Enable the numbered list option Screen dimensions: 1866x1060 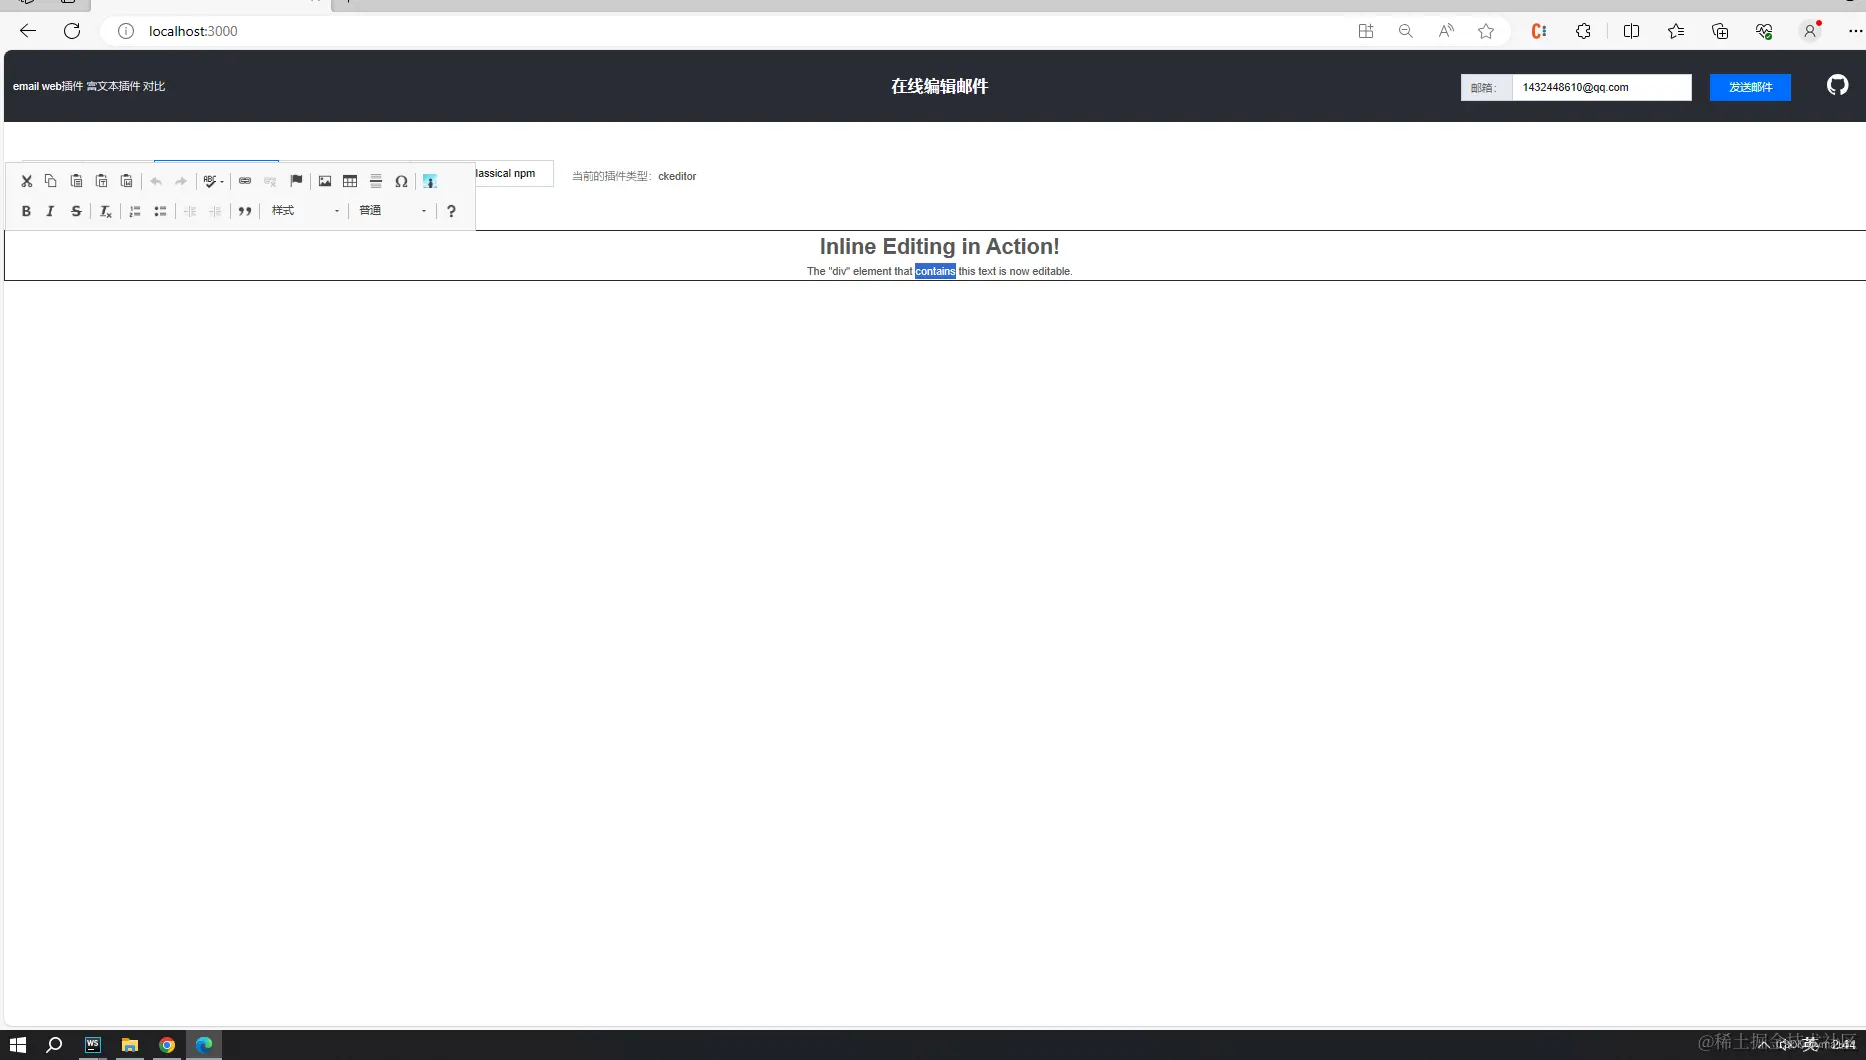[135, 211]
